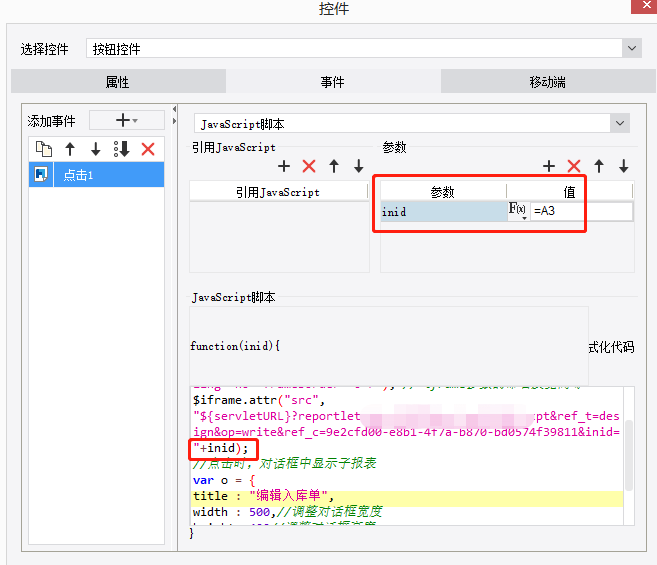
Task: Select the inid parameter name cell
Action: click(443, 212)
